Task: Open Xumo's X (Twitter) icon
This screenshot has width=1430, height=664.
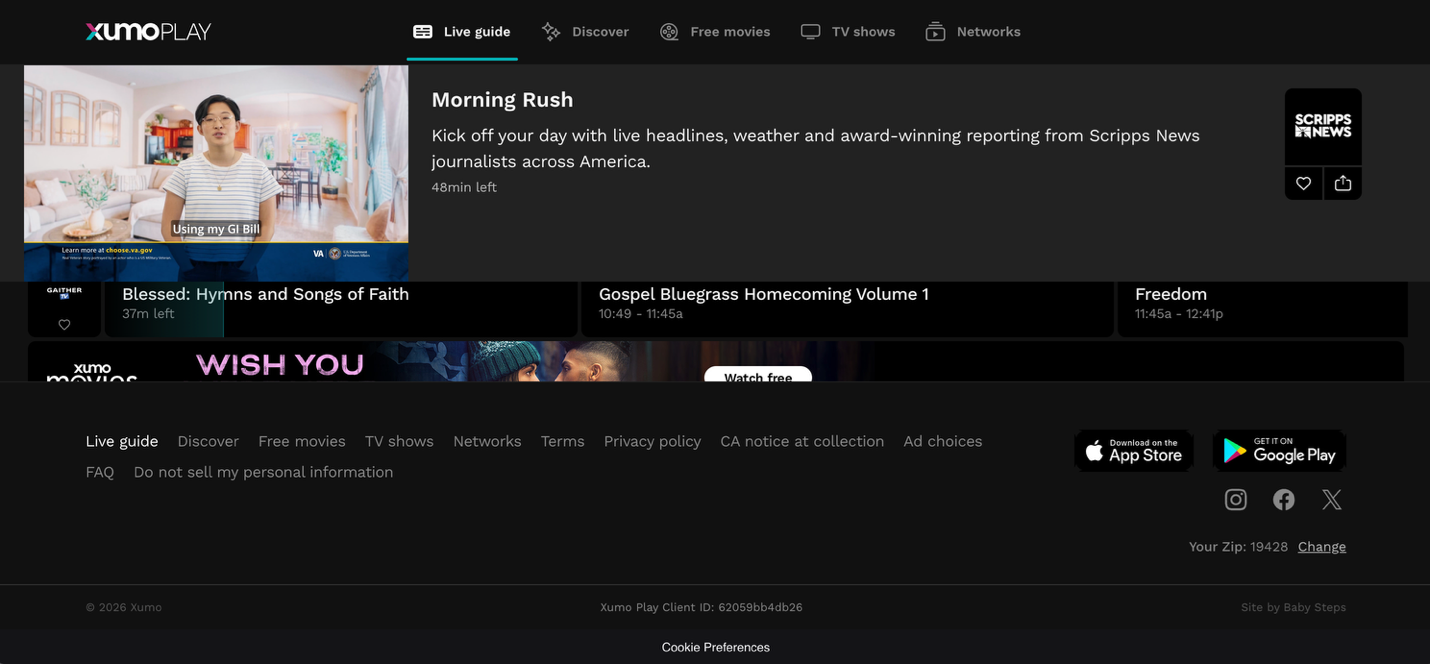Action: click(x=1332, y=500)
